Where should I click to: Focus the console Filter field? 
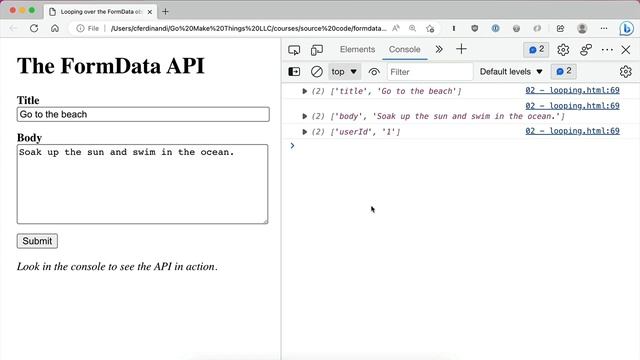point(430,72)
